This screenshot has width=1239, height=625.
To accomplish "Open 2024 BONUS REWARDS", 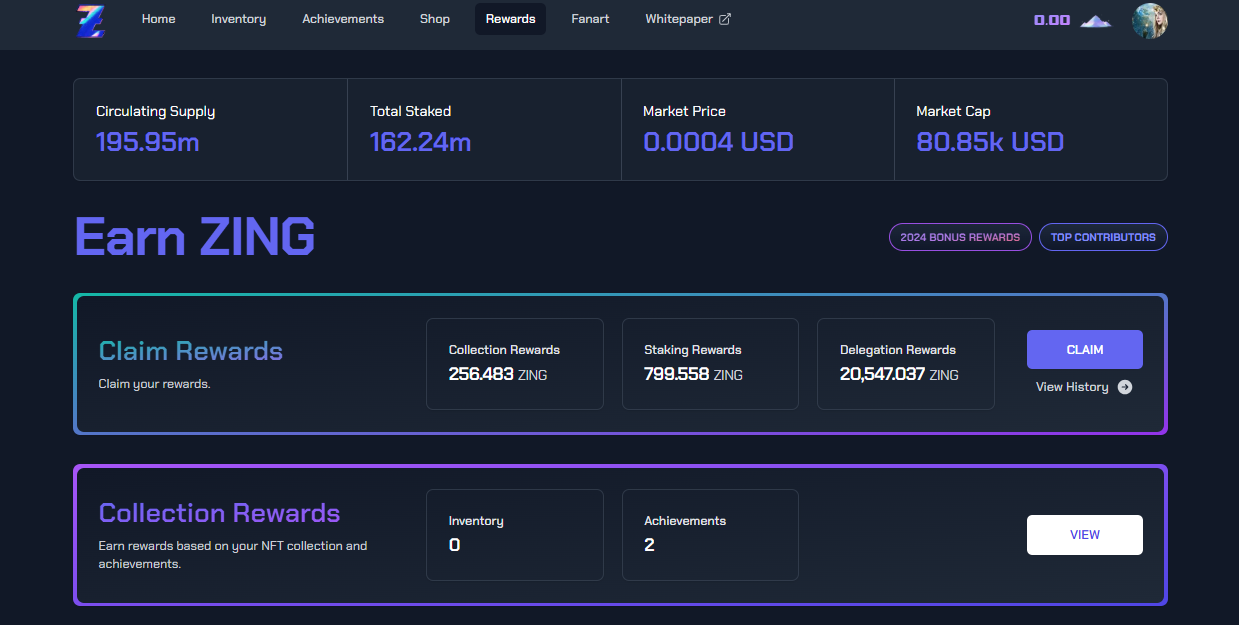I will point(960,237).
